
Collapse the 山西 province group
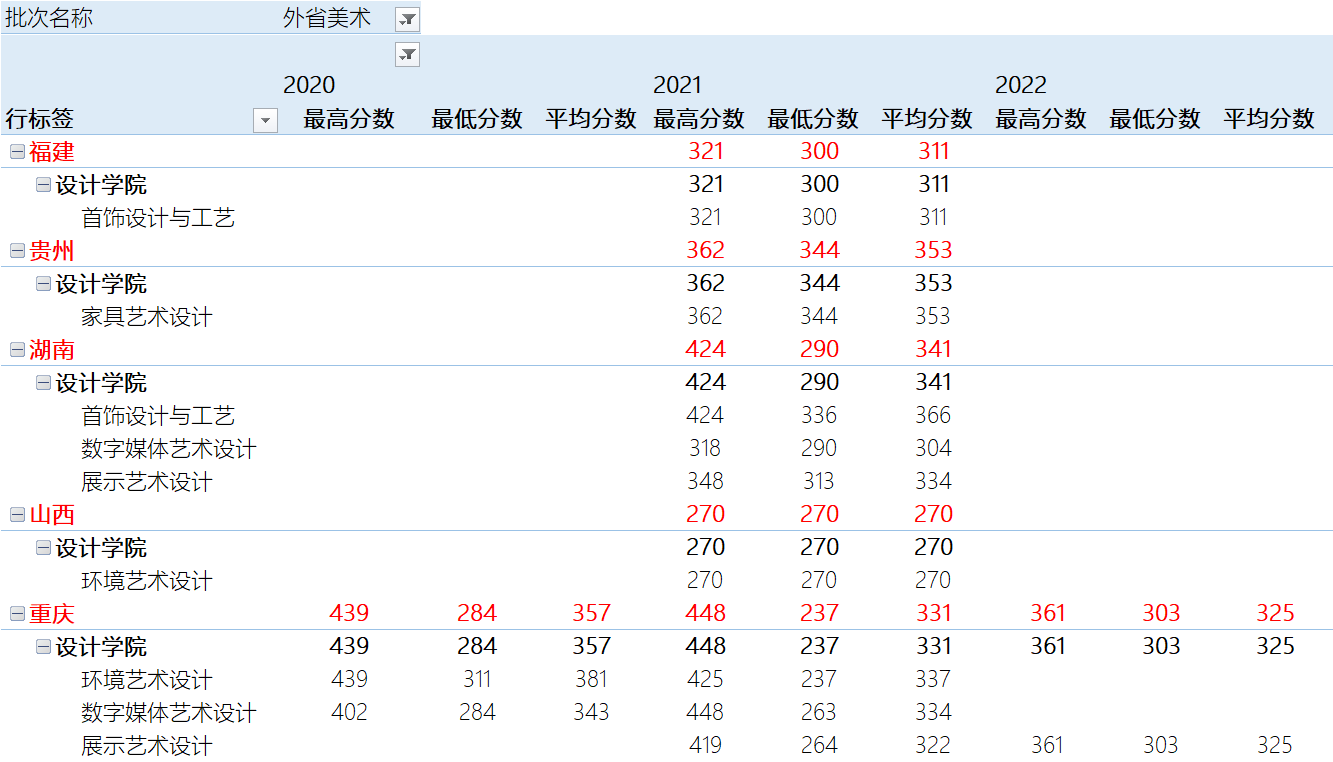(x=17, y=515)
